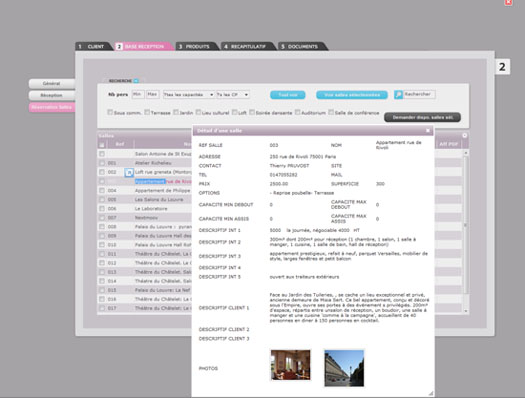Viewport: 525px width, 398px height.
Task: Open the 3 Produits tab
Action: pyautogui.click(x=196, y=46)
